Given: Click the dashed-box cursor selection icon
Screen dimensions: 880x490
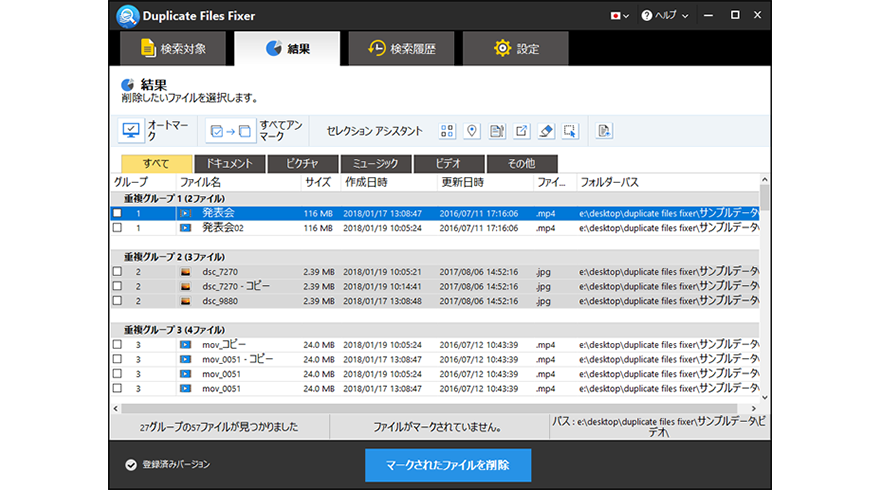Looking at the screenshot, I should click(570, 131).
